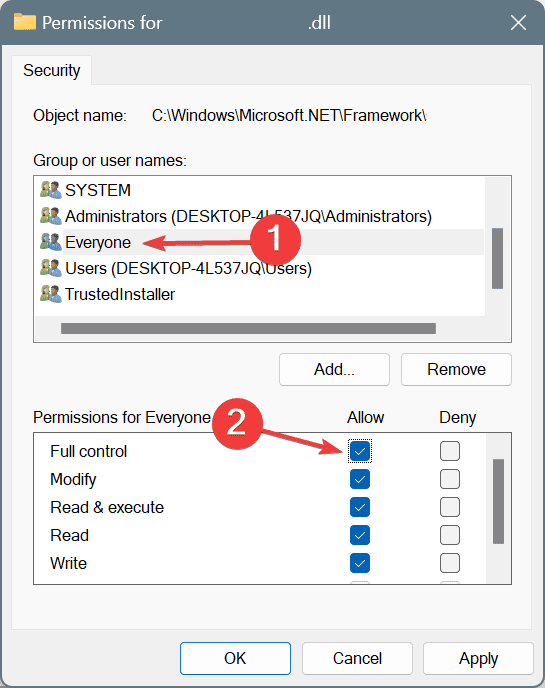Toggle Allow for Read
This screenshot has height=688, width=545.
[x=360, y=535]
